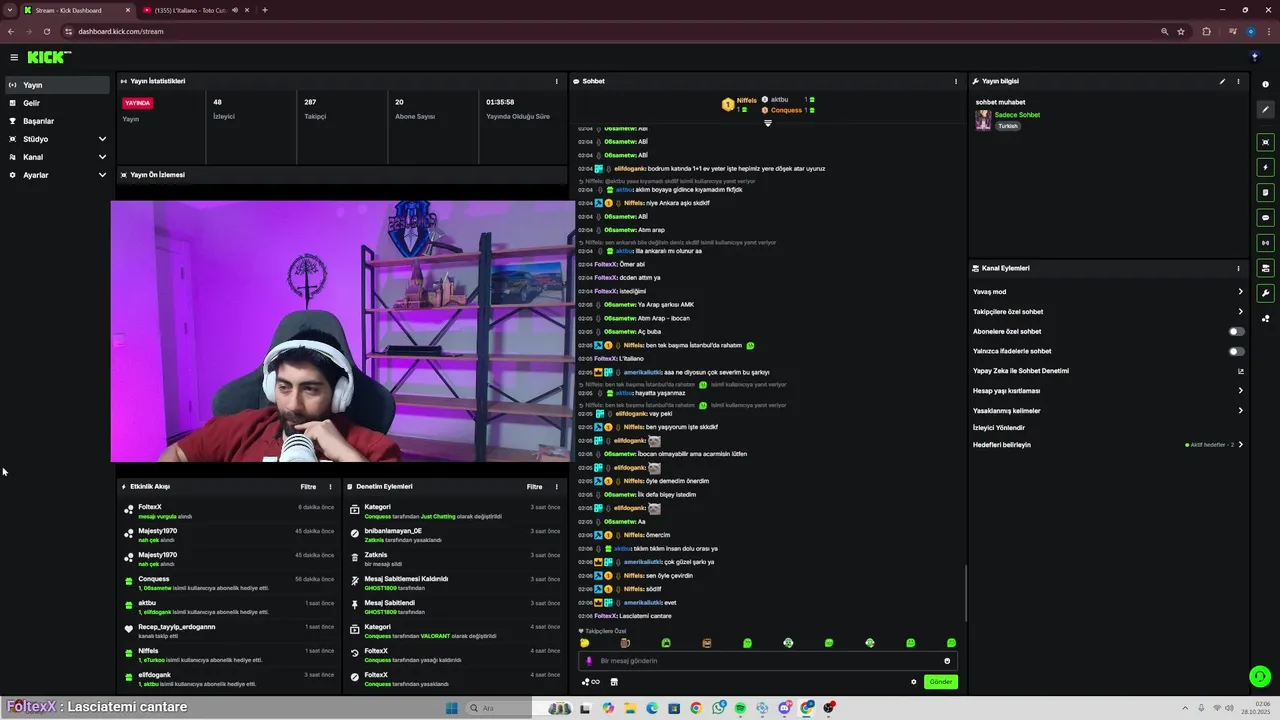Click the info icon in right sidebar
1280x720 pixels.
[x=1265, y=84]
